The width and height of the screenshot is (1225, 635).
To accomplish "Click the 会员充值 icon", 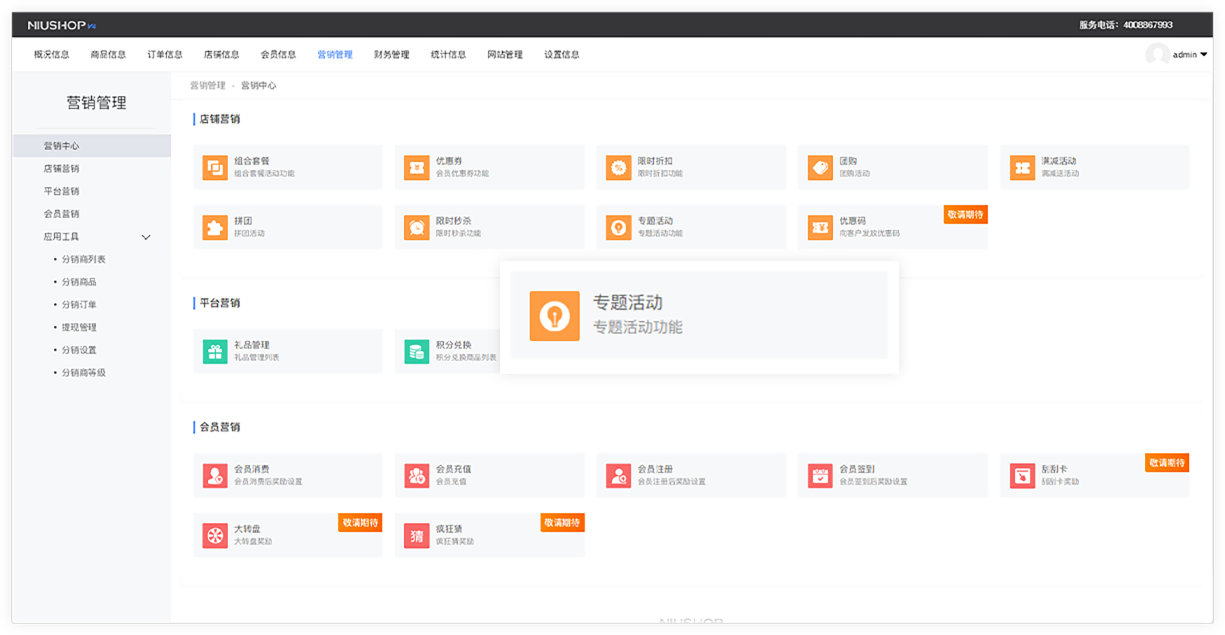I will (x=417, y=476).
